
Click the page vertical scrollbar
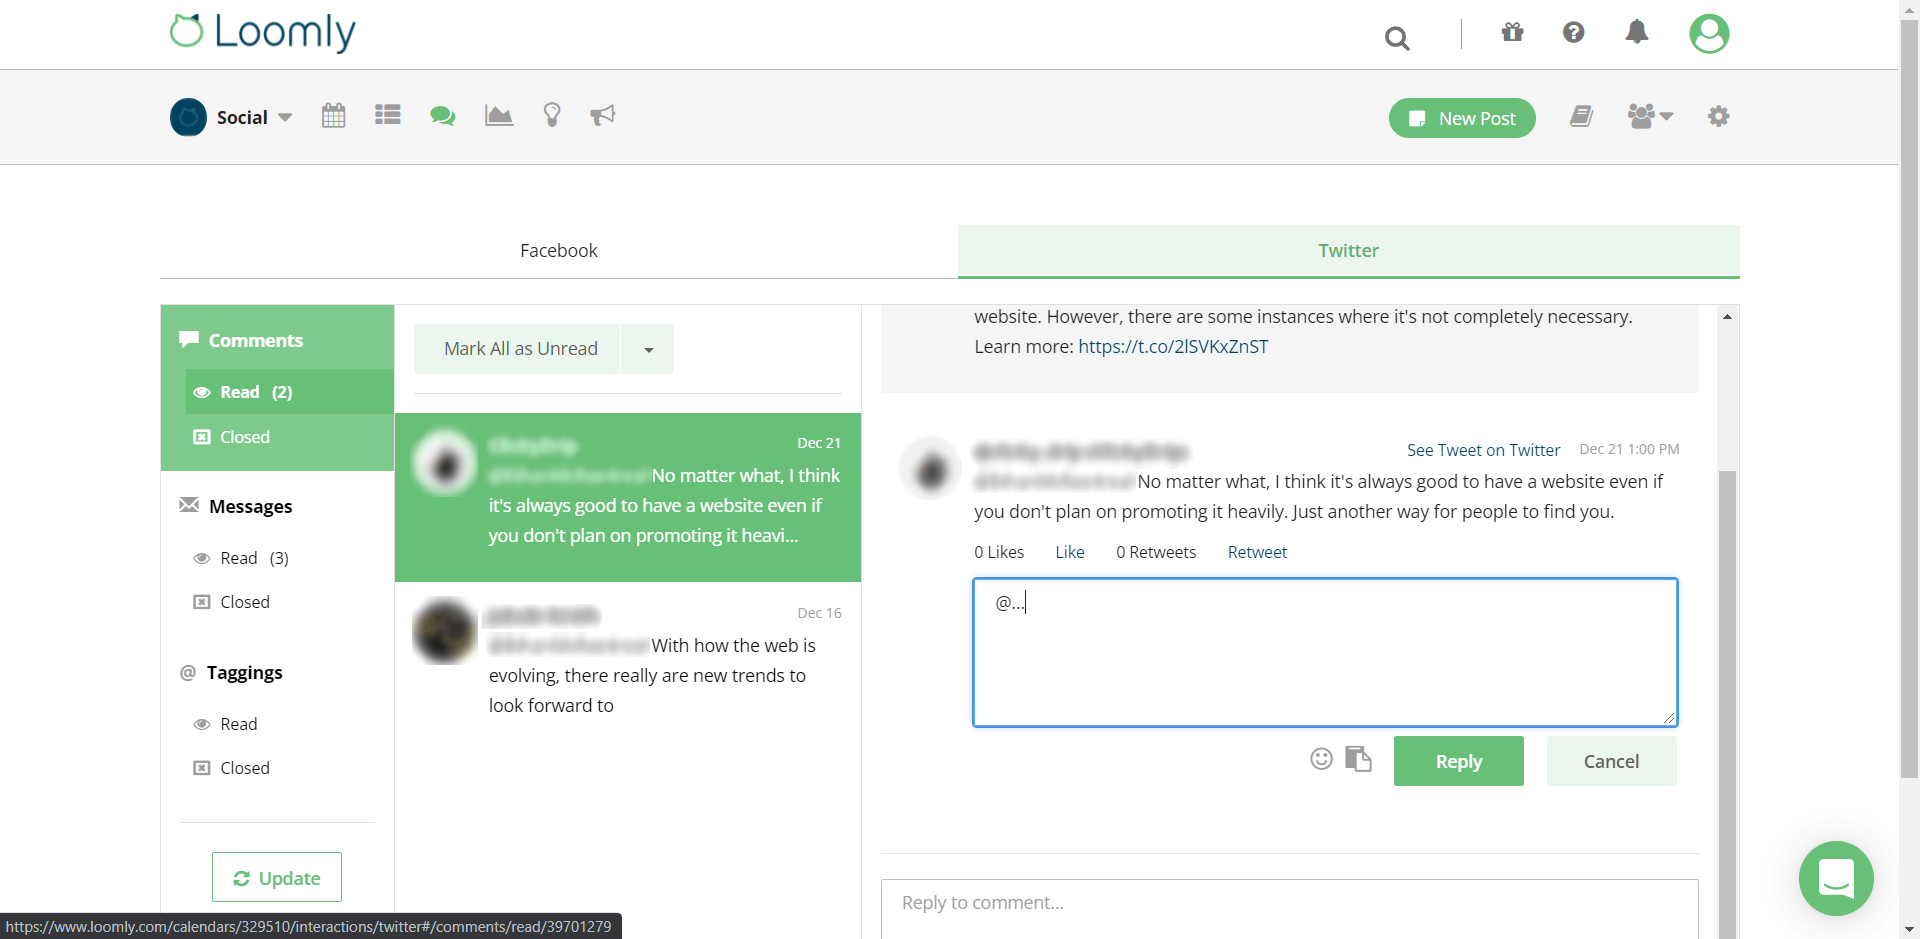point(1909,400)
